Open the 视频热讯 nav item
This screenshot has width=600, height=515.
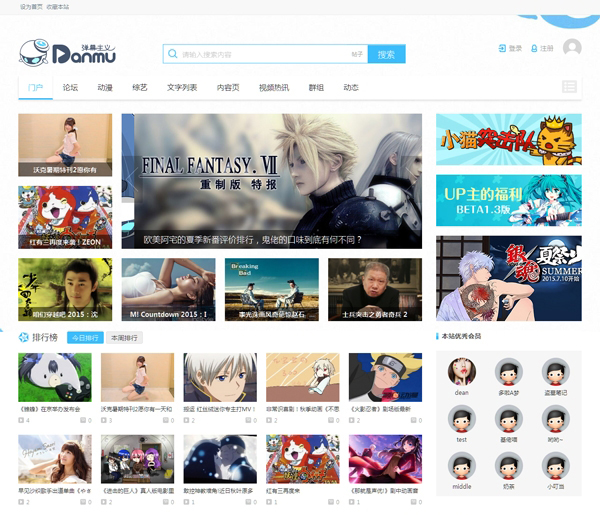pos(274,88)
